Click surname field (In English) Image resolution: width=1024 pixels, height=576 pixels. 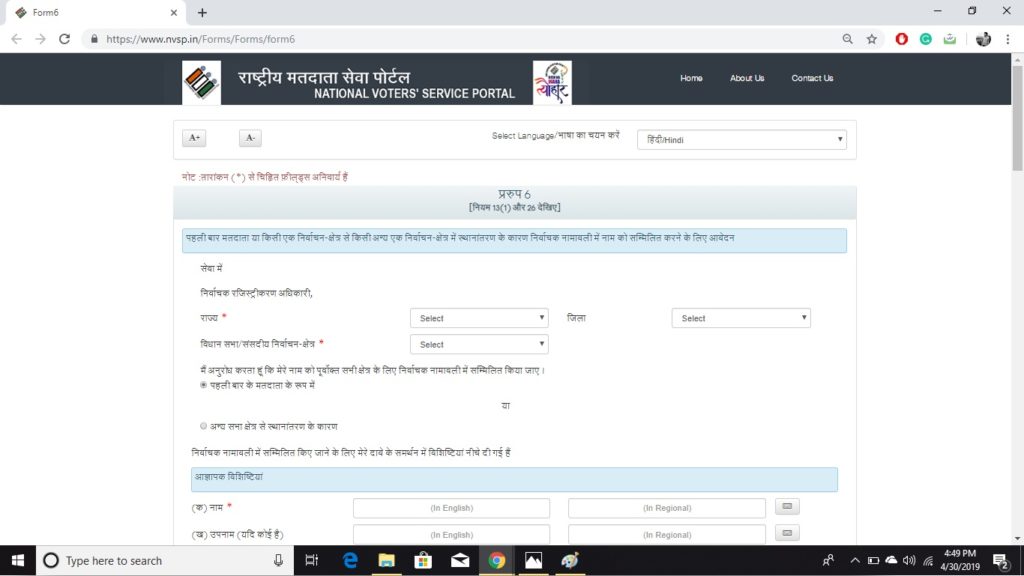451,534
